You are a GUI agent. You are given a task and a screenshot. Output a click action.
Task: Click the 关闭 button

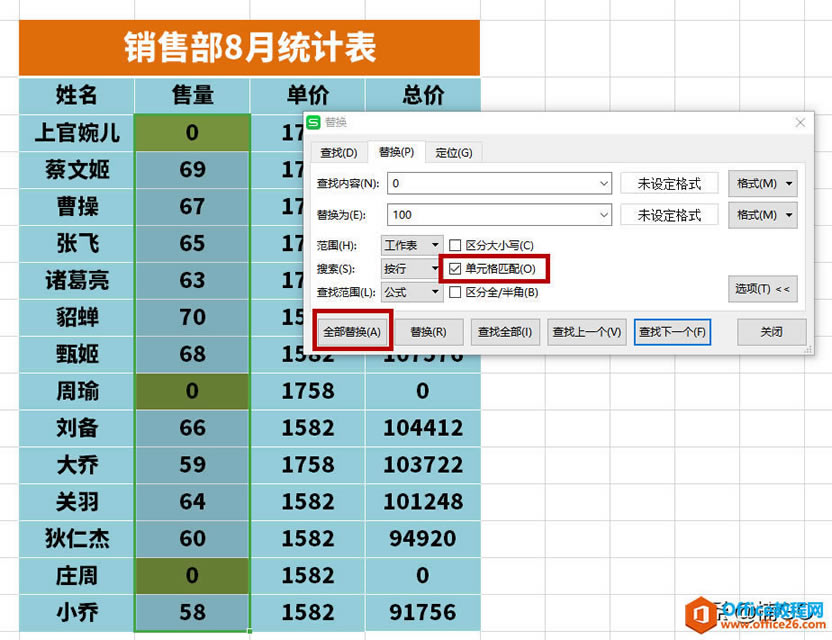tap(772, 332)
